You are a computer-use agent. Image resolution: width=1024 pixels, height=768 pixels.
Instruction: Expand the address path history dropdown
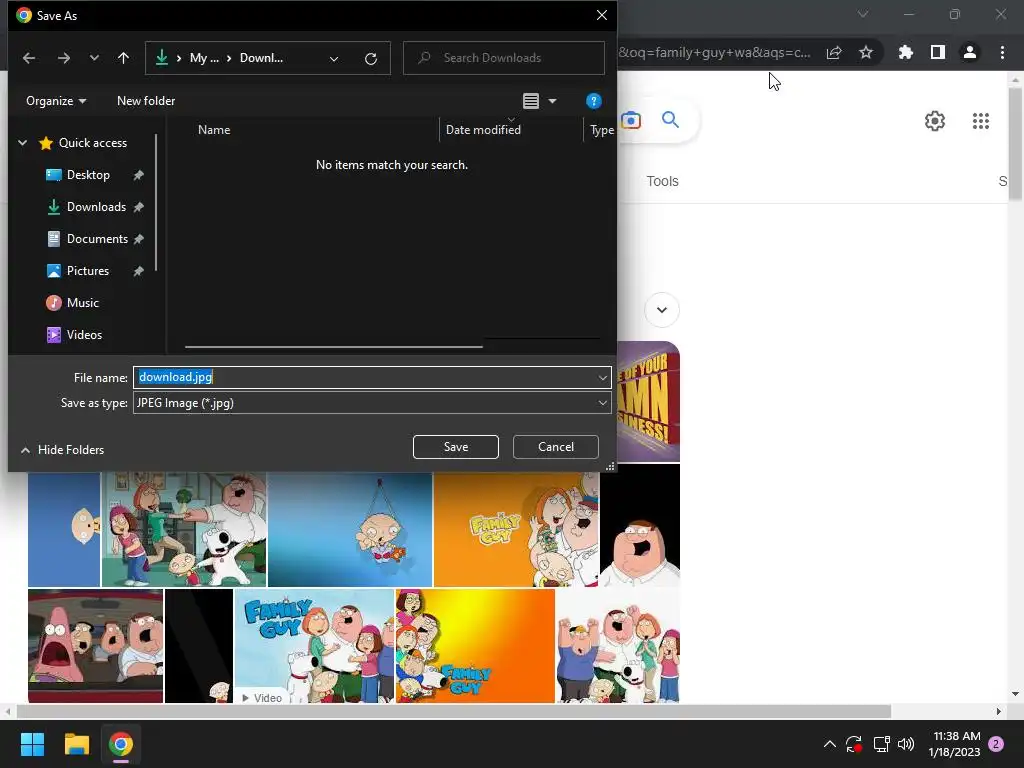pos(334,59)
